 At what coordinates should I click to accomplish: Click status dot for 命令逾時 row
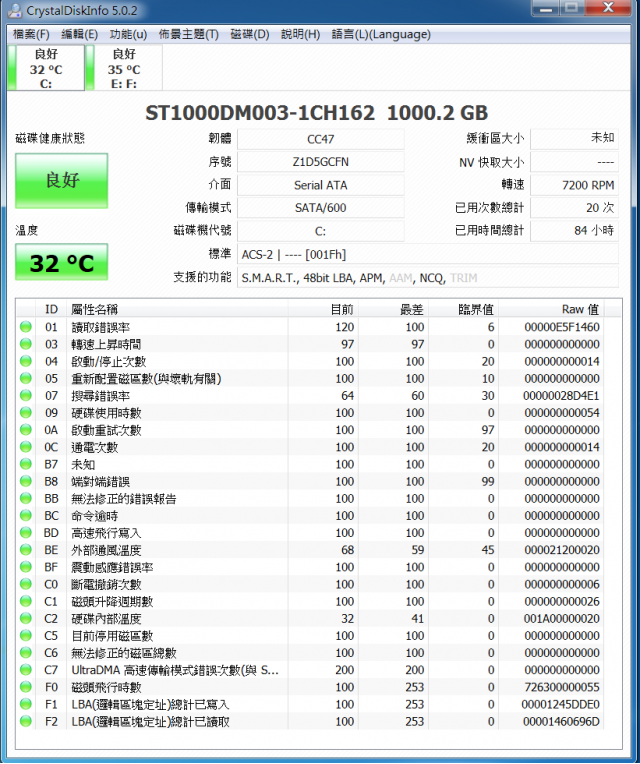point(26,516)
